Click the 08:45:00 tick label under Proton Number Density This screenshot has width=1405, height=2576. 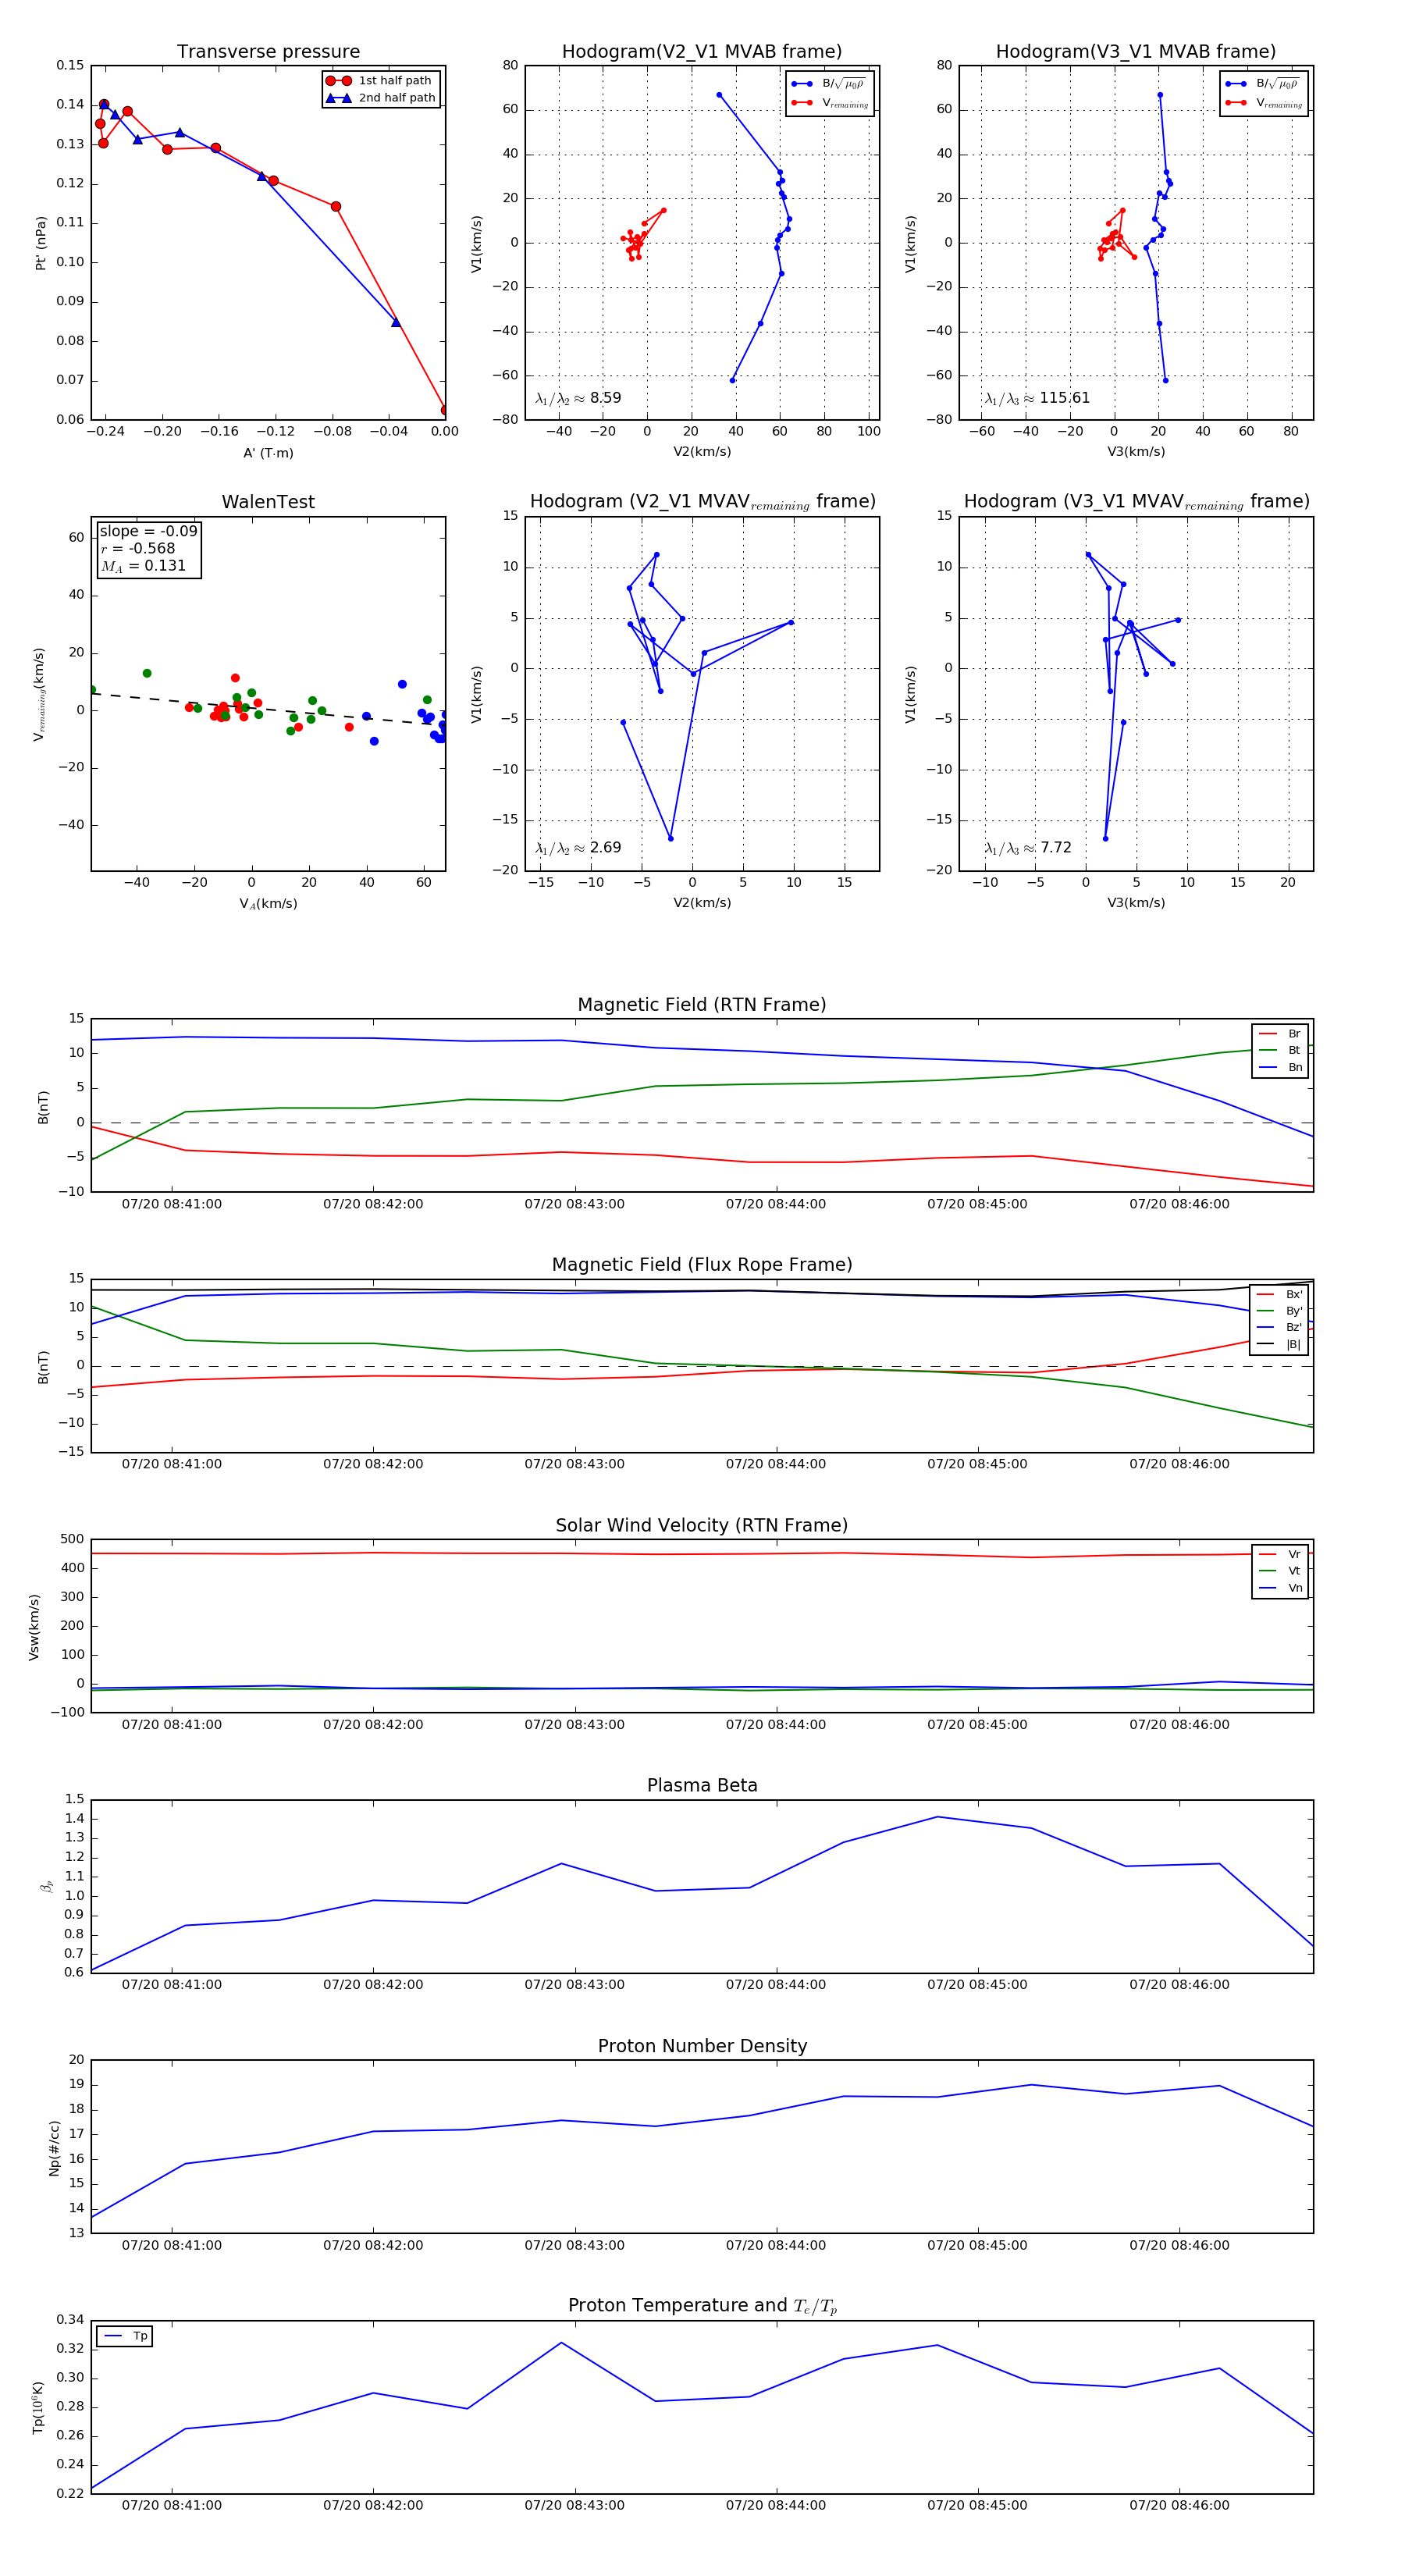[977, 2245]
